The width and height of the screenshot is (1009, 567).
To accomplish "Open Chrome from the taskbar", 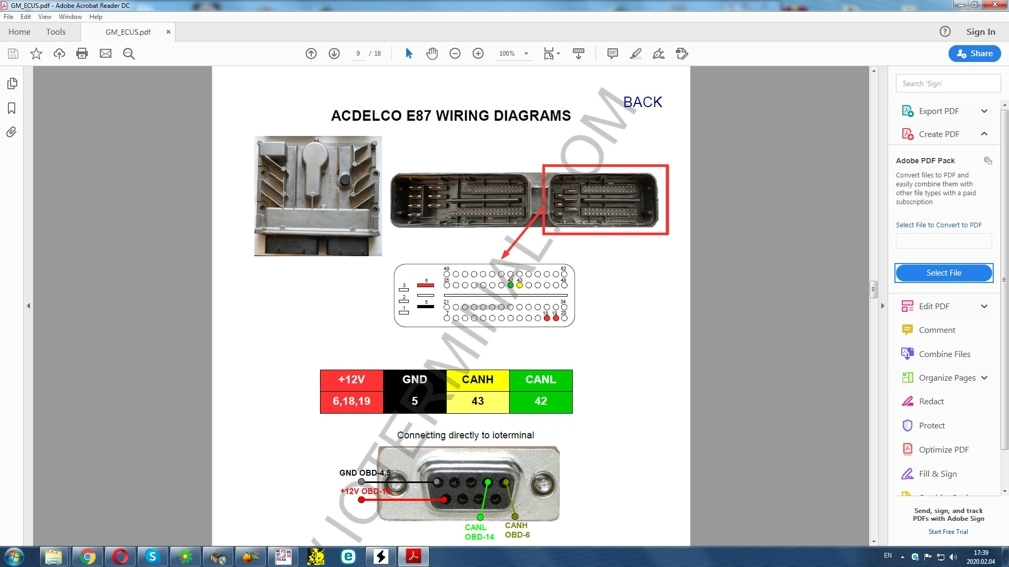I will tap(87, 557).
